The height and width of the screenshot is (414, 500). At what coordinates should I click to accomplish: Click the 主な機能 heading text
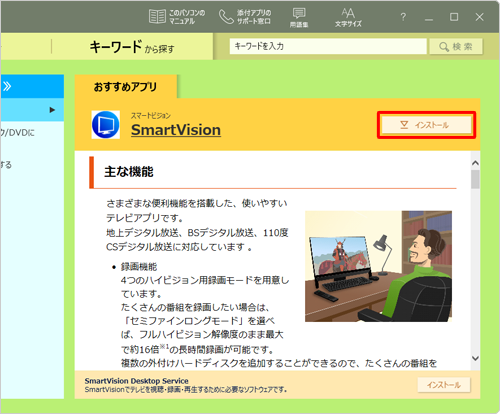click(x=129, y=172)
